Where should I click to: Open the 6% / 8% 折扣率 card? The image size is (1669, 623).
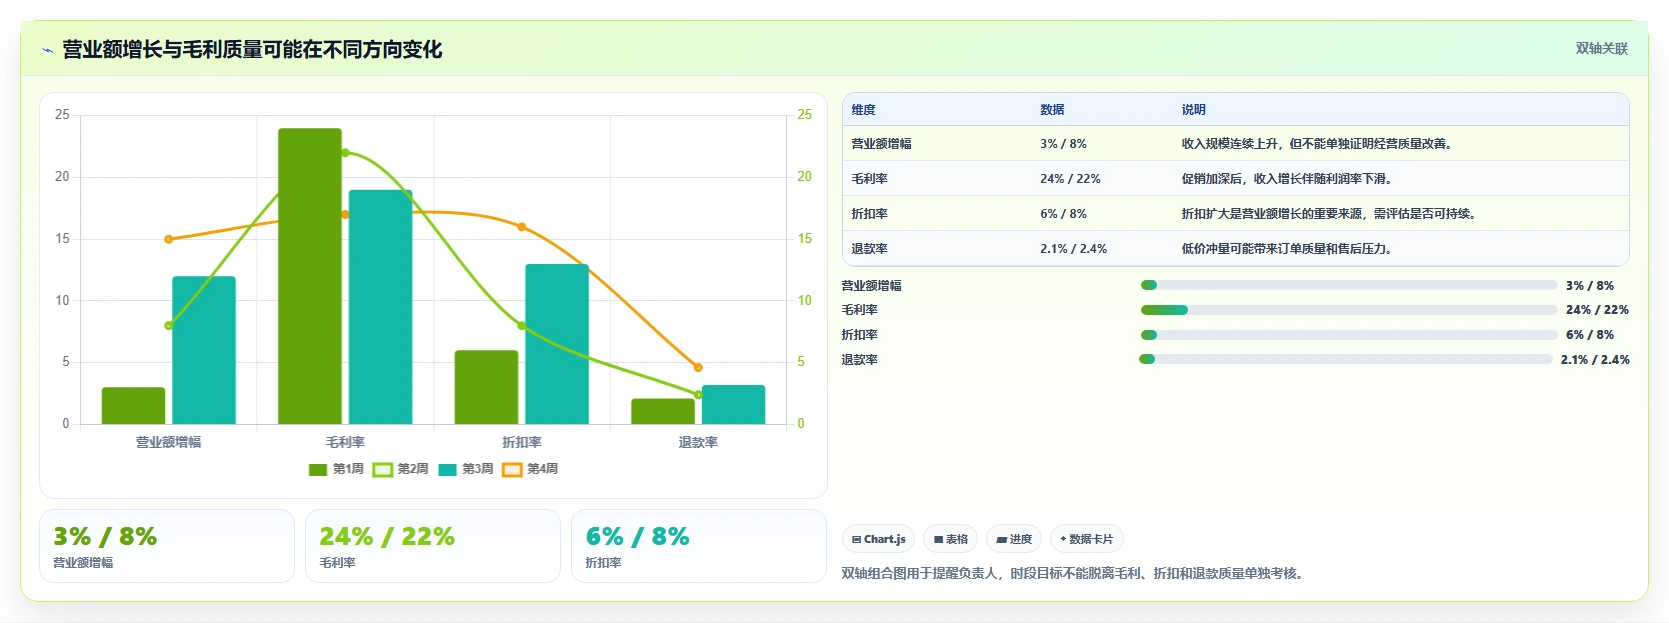pyautogui.click(x=699, y=546)
